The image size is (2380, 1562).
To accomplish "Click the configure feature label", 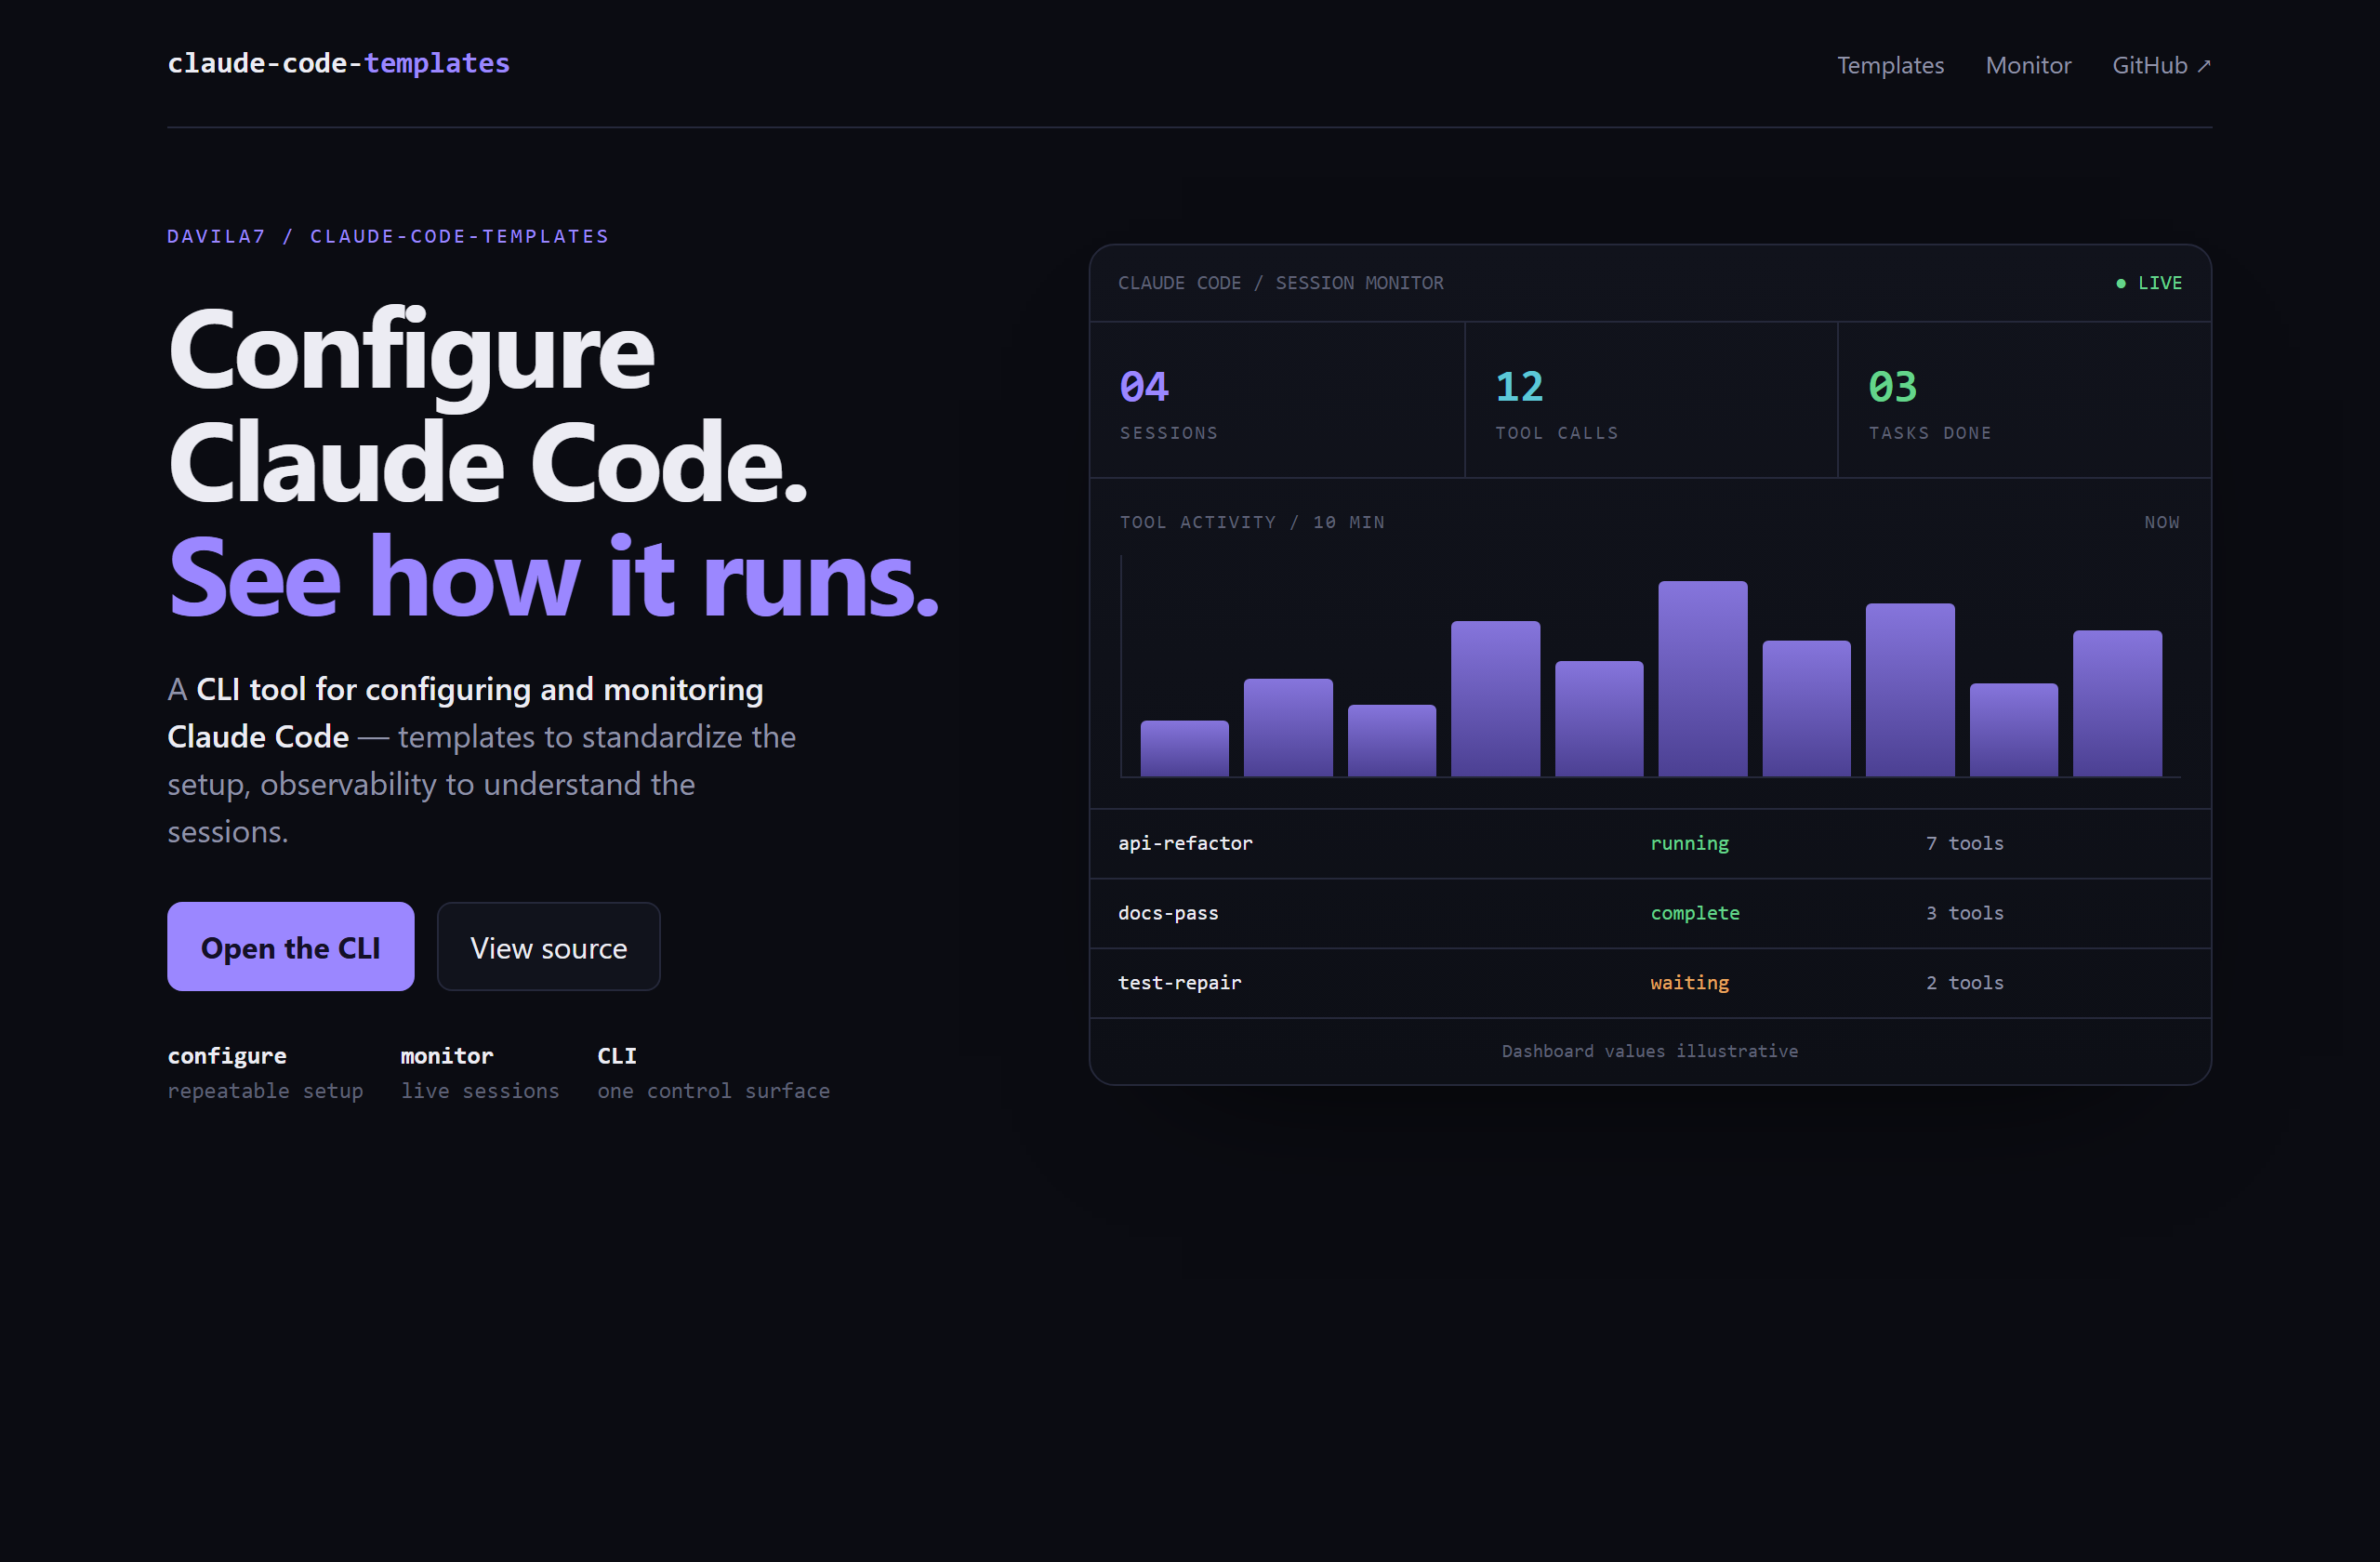I will [227, 1056].
